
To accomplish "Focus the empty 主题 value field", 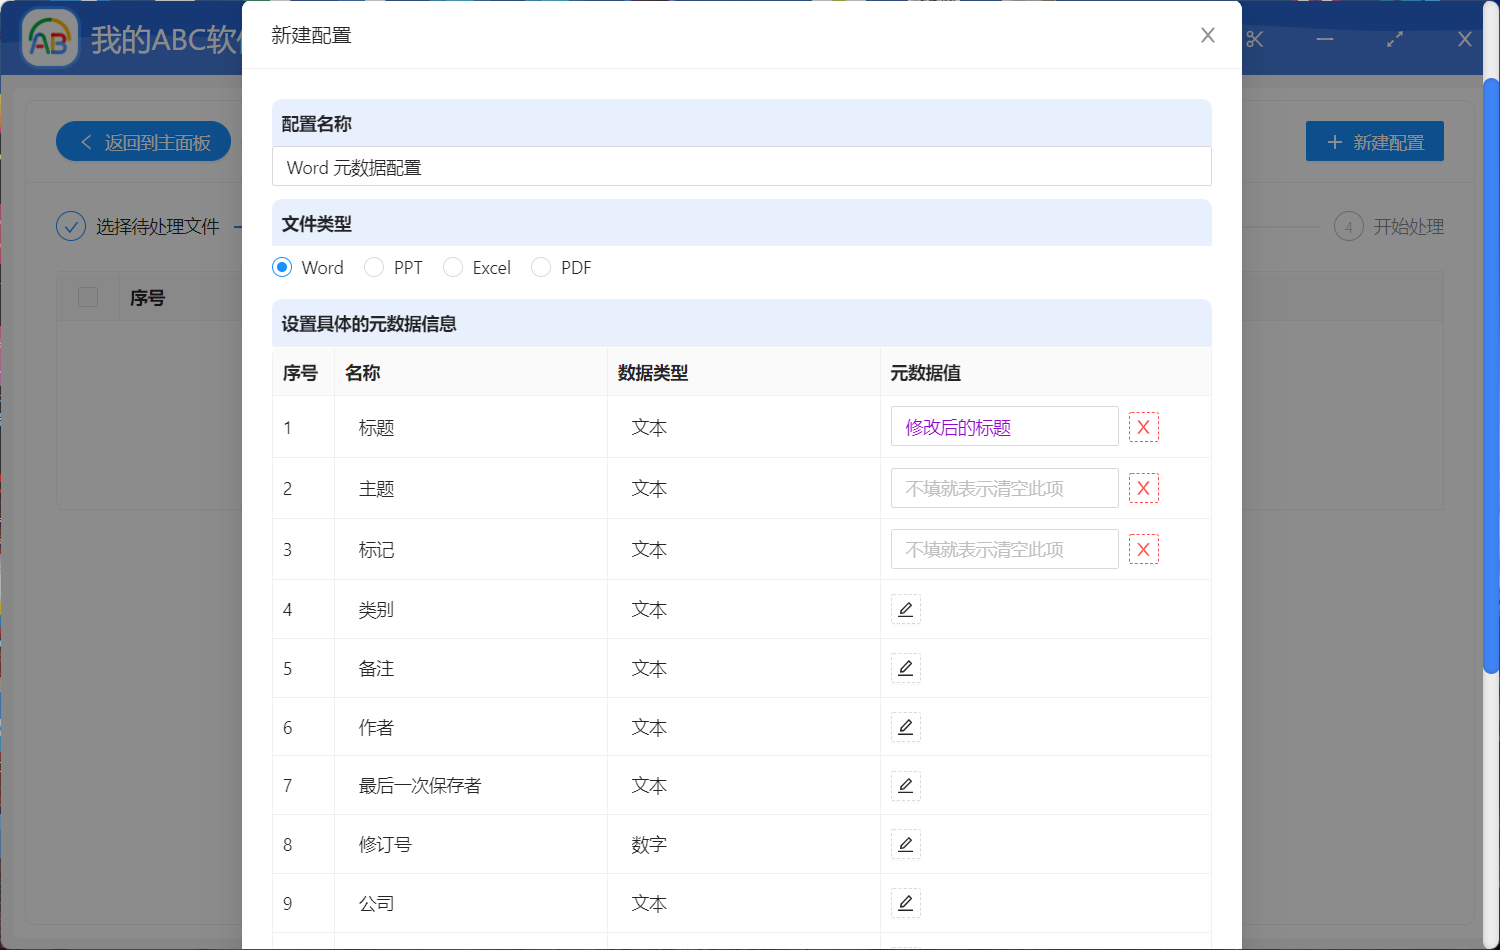I will [1004, 488].
